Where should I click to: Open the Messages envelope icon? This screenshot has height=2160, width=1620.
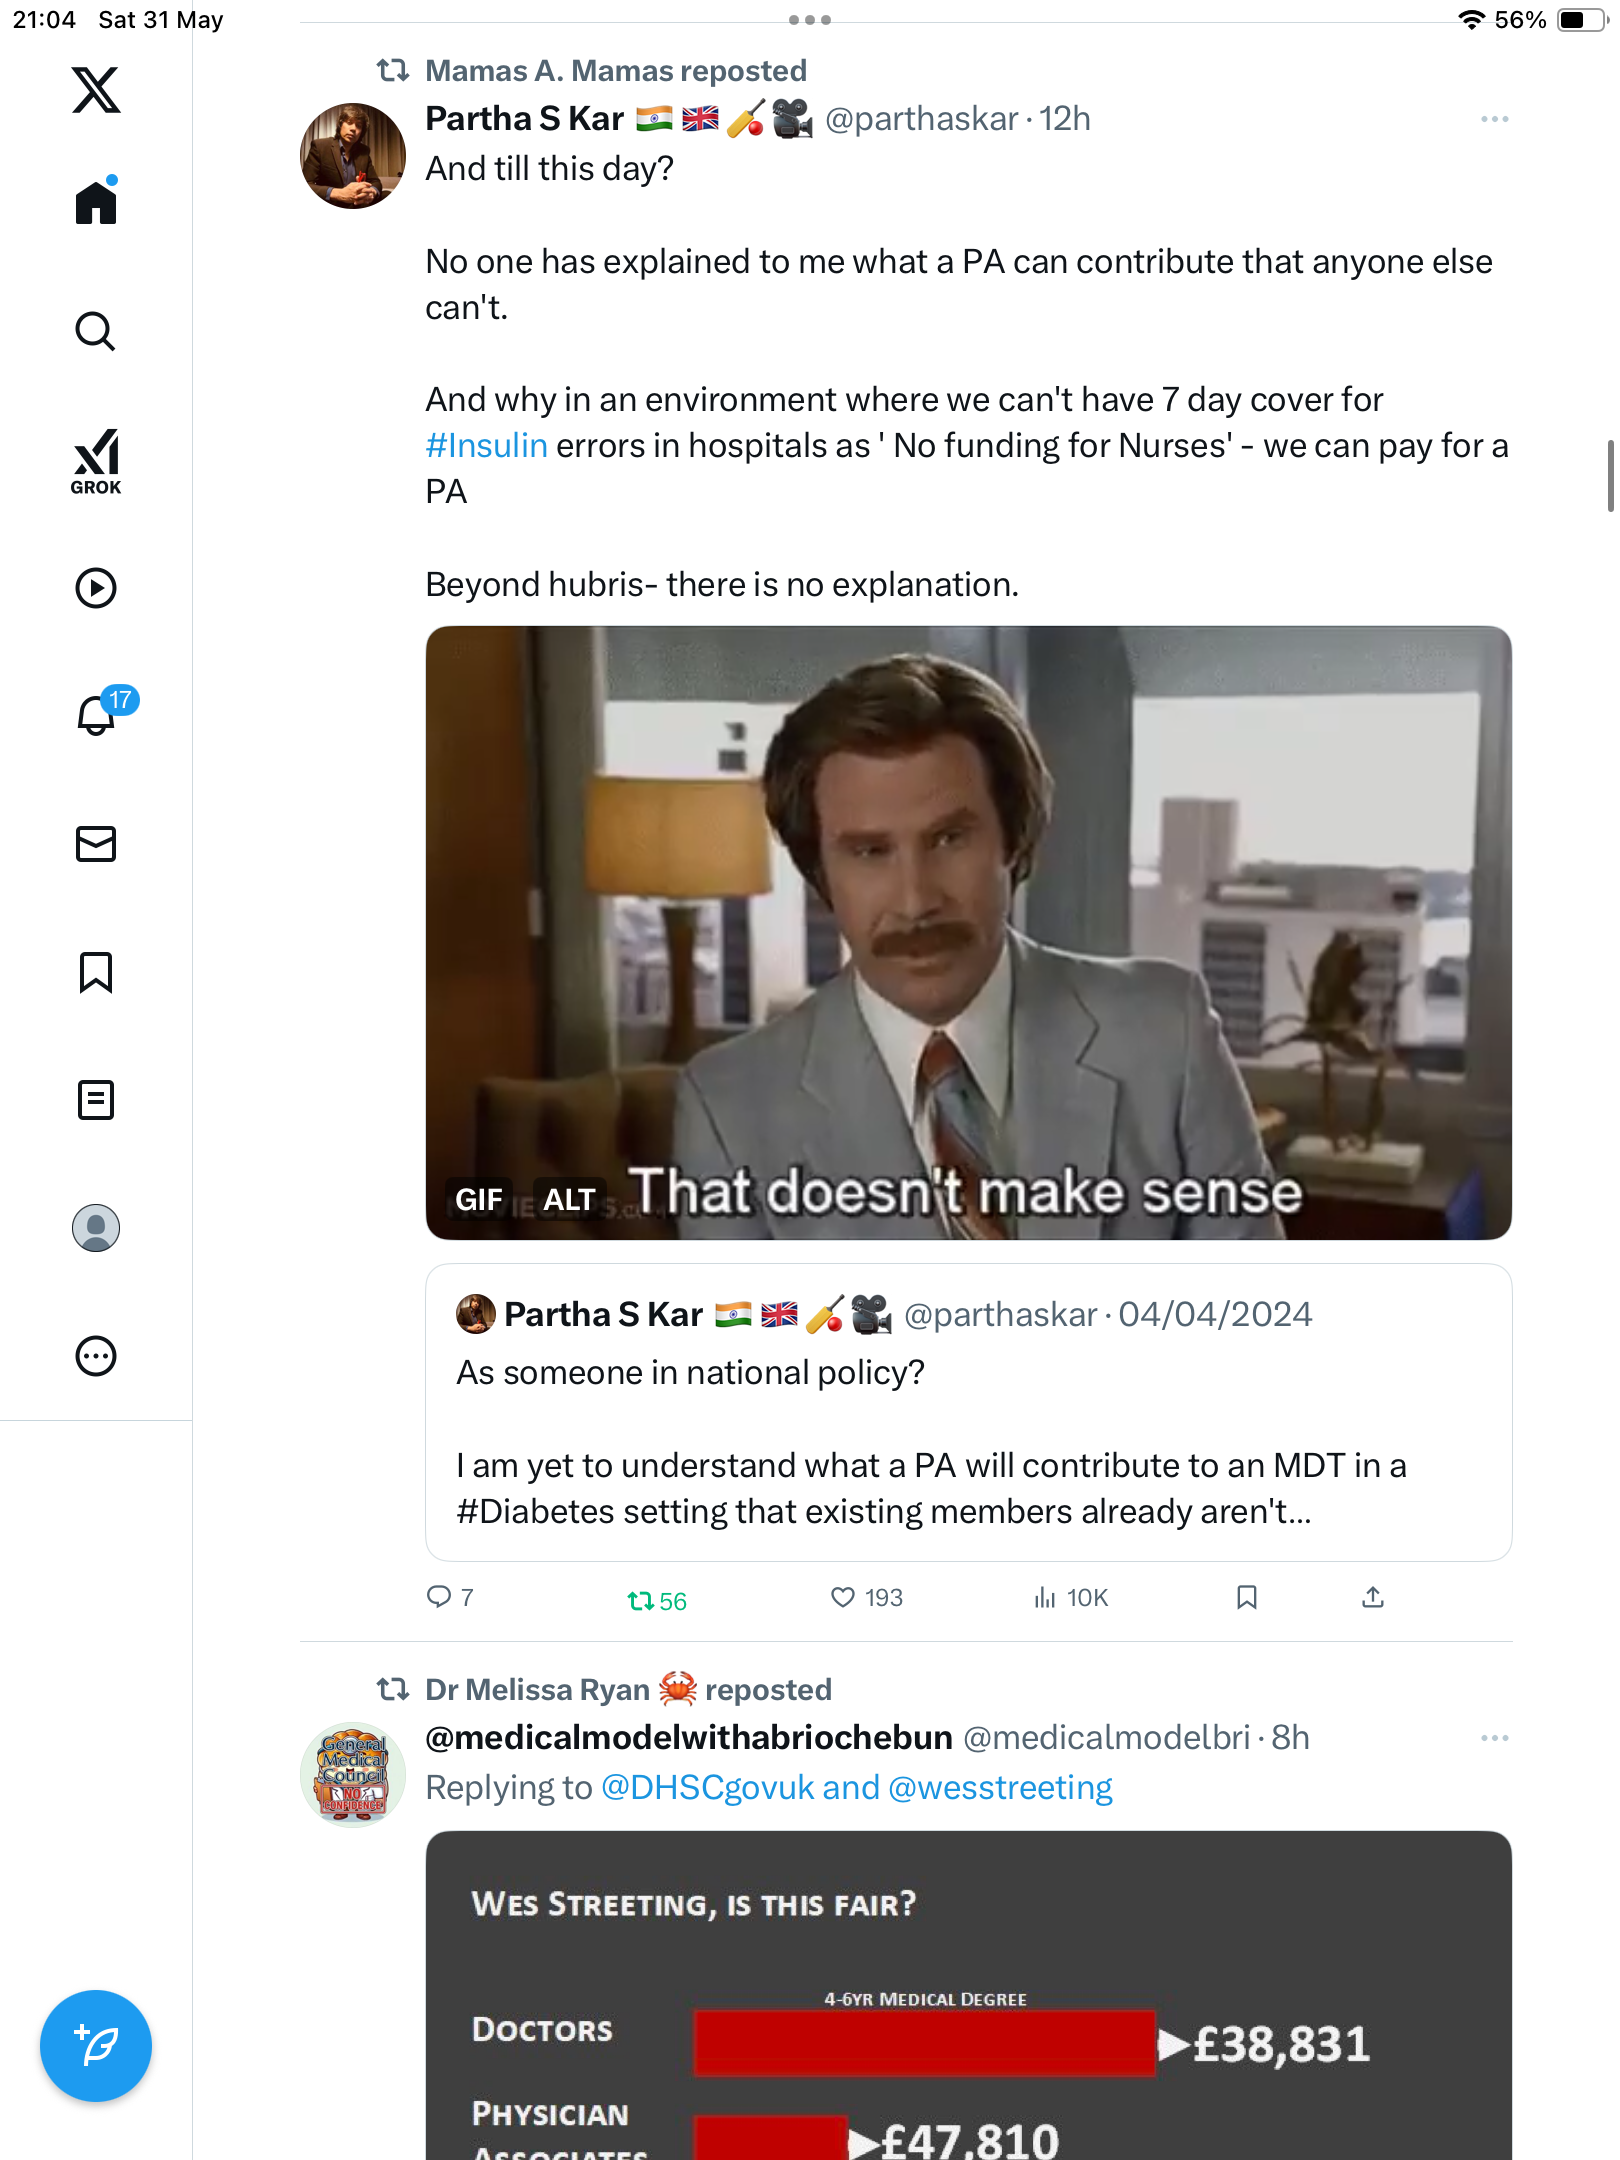pyautogui.click(x=96, y=844)
